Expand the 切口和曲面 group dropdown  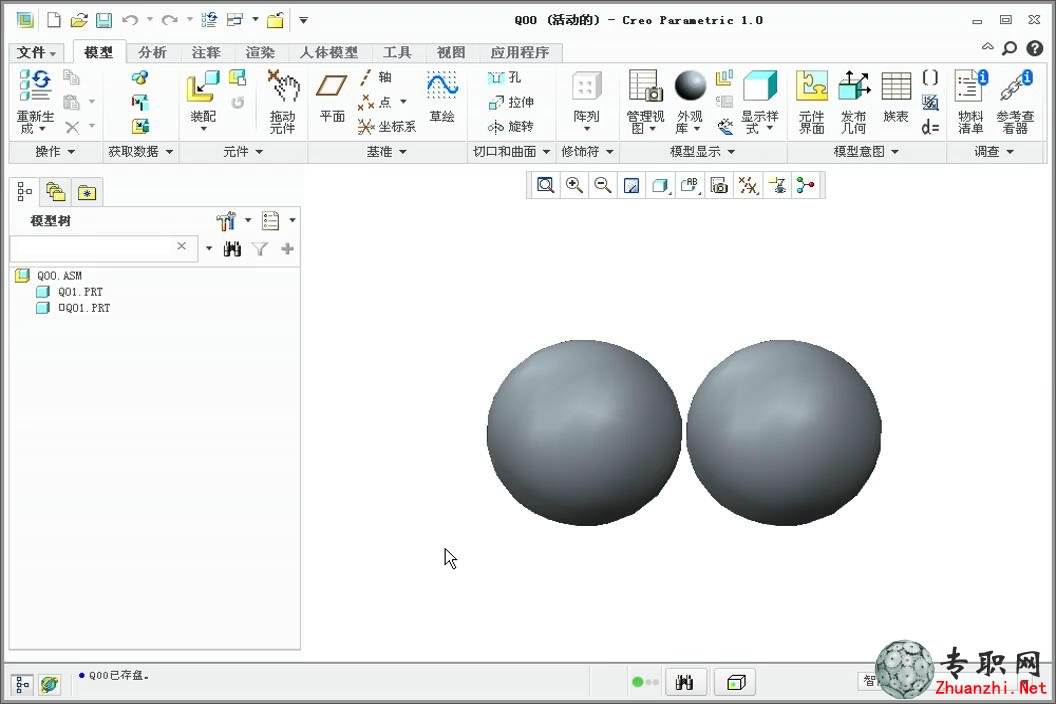[512, 152]
